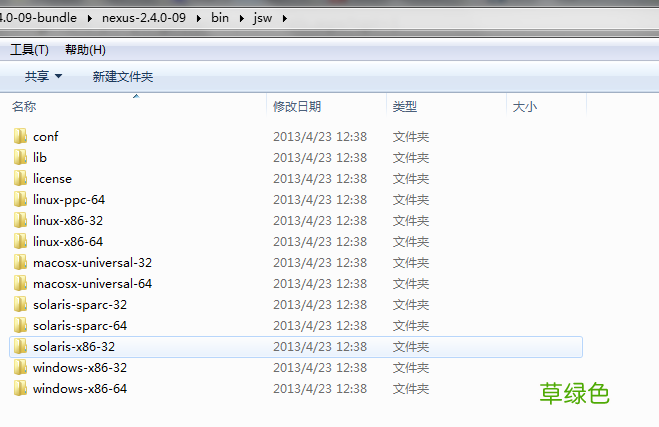Screen dimensions: 659x427
Task: Go to jsw in the address bar
Action: pyautogui.click(x=263, y=18)
